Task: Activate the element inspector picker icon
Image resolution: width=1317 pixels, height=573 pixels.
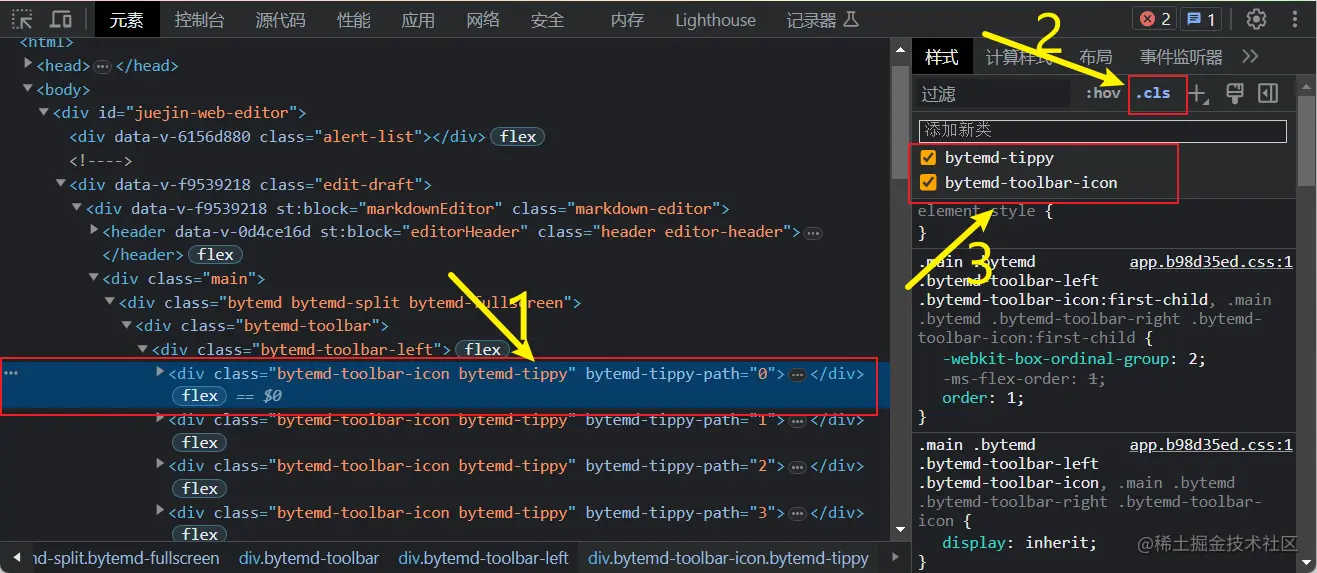Action: click(22, 19)
